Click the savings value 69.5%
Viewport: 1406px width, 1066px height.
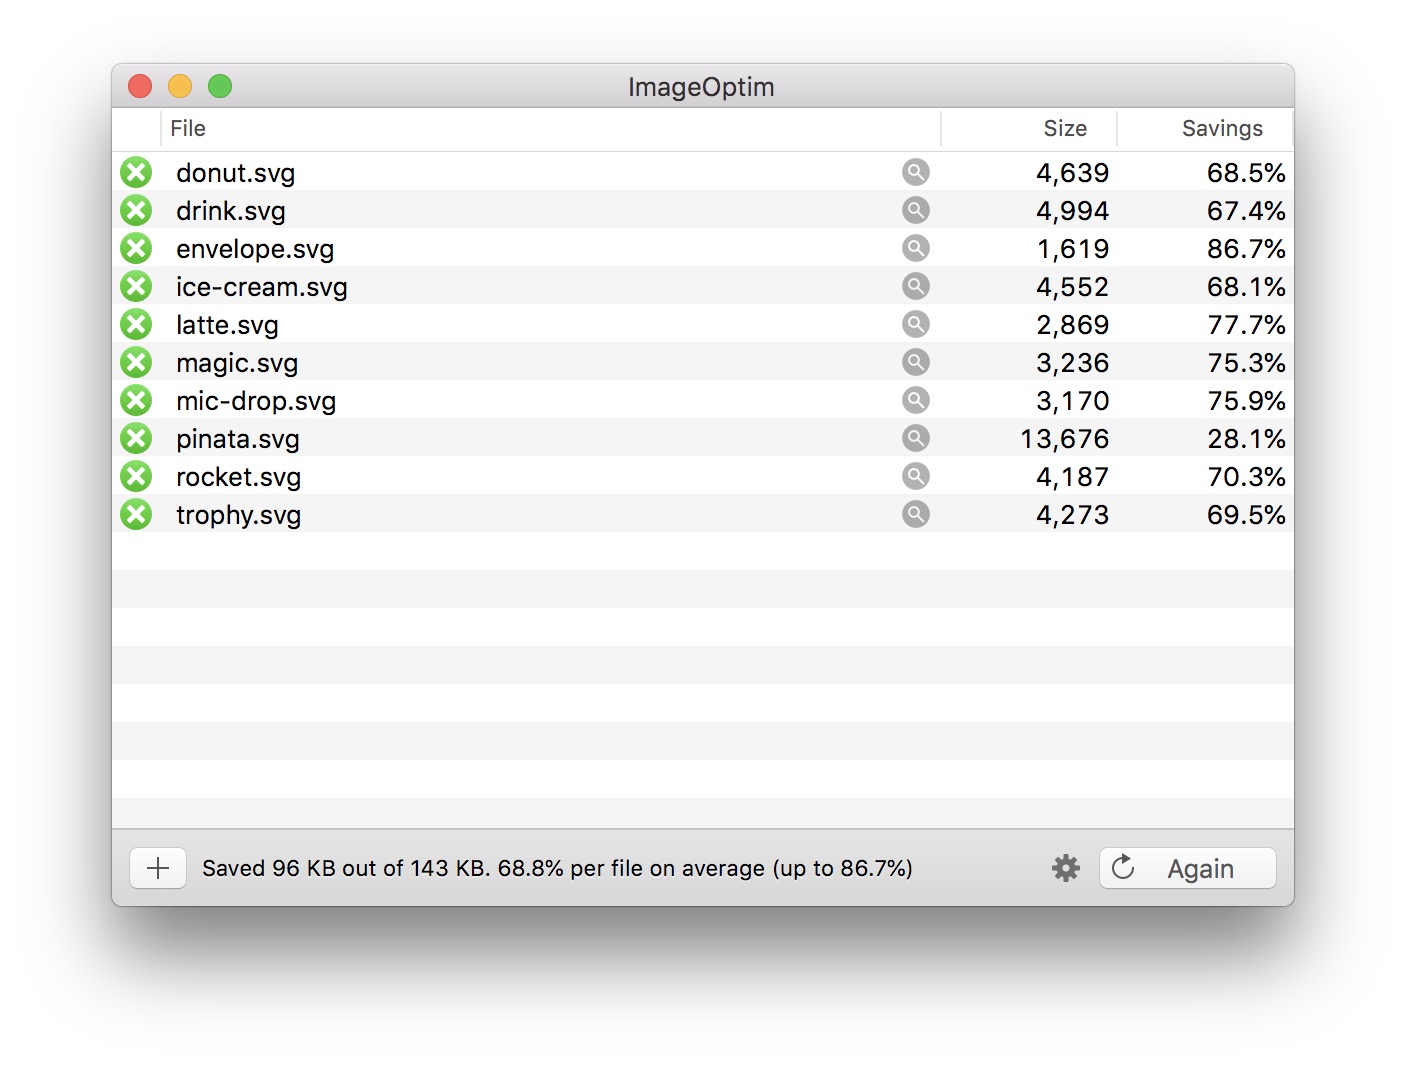pos(1246,515)
